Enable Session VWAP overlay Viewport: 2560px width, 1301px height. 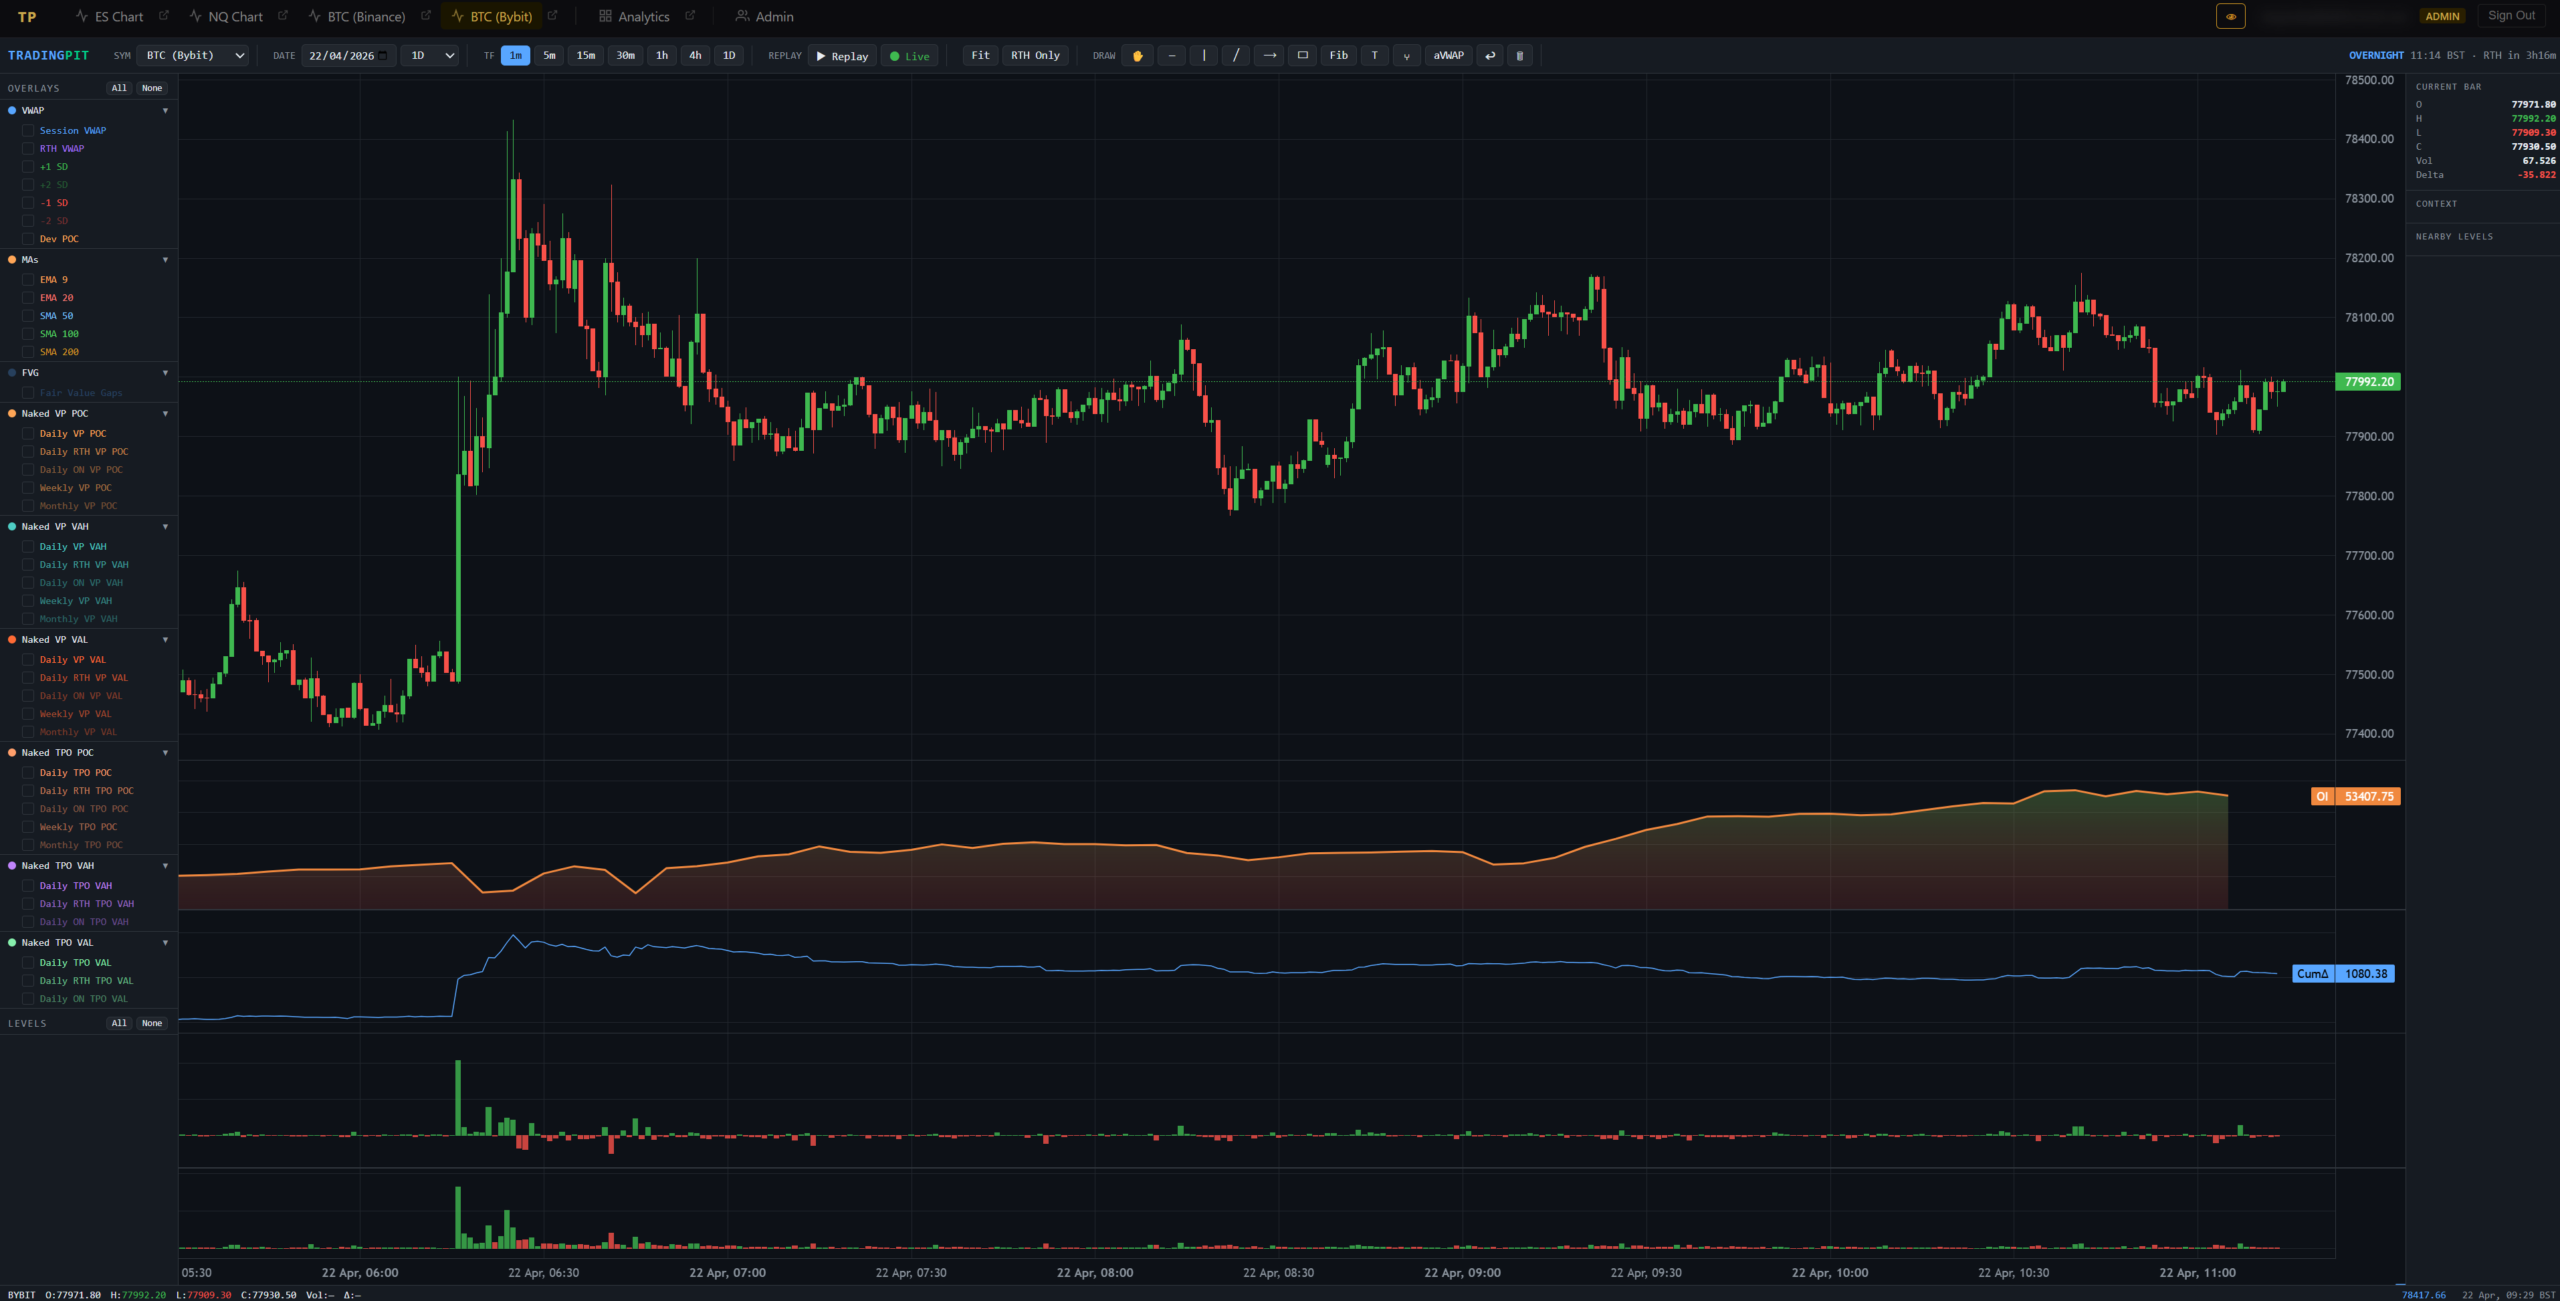29,131
